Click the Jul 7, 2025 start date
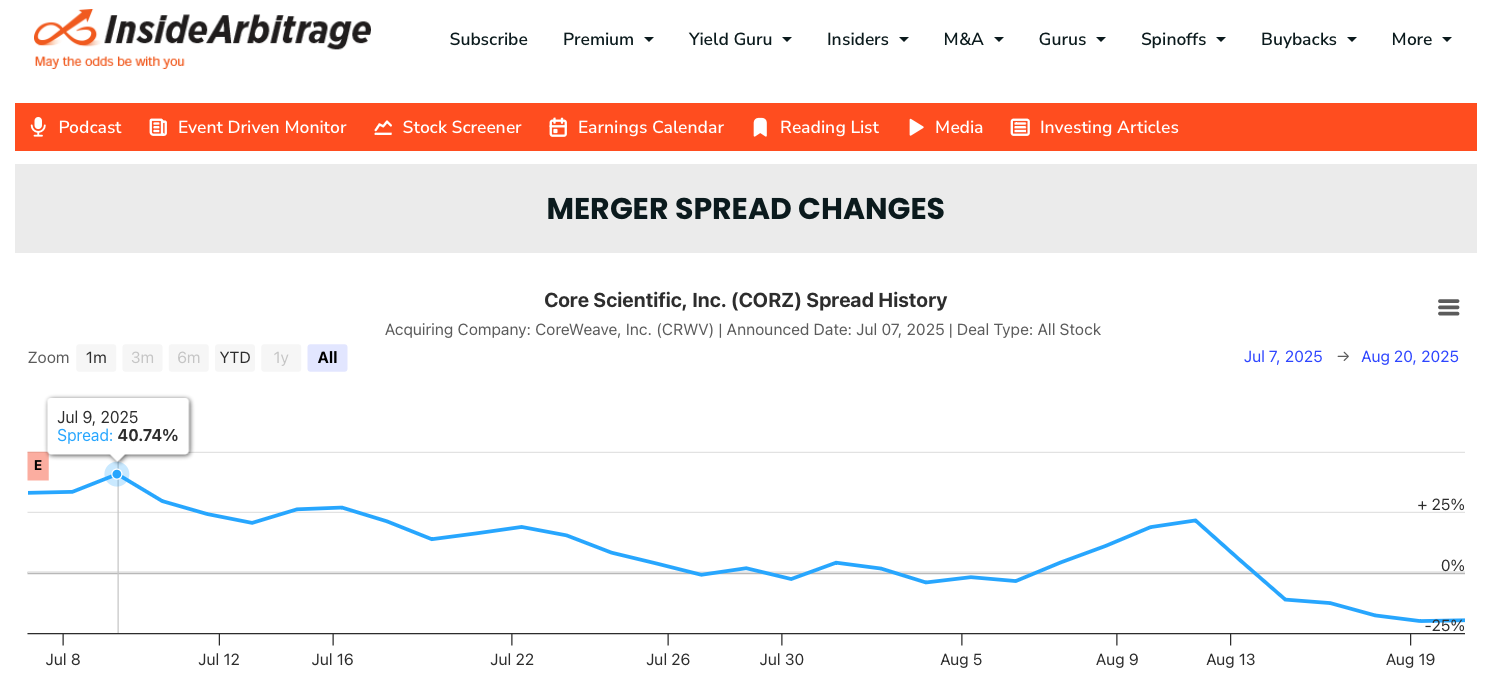1491x688 pixels. coord(1283,357)
